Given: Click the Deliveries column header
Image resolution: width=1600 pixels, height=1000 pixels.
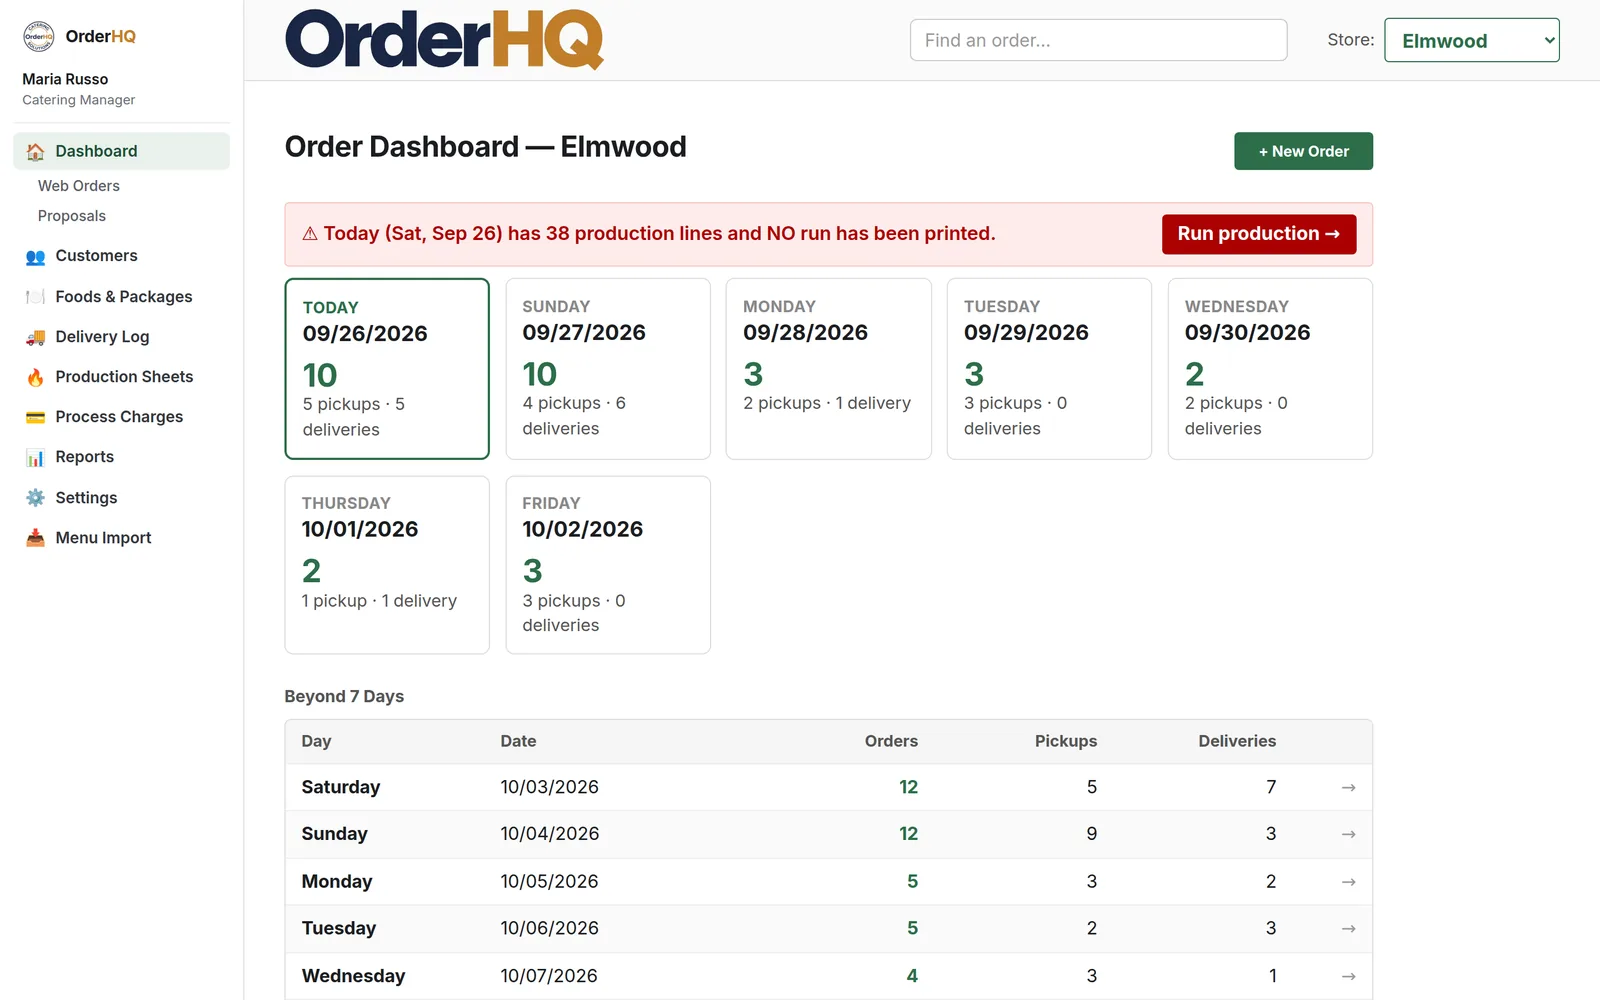Looking at the screenshot, I should pyautogui.click(x=1237, y=741).
